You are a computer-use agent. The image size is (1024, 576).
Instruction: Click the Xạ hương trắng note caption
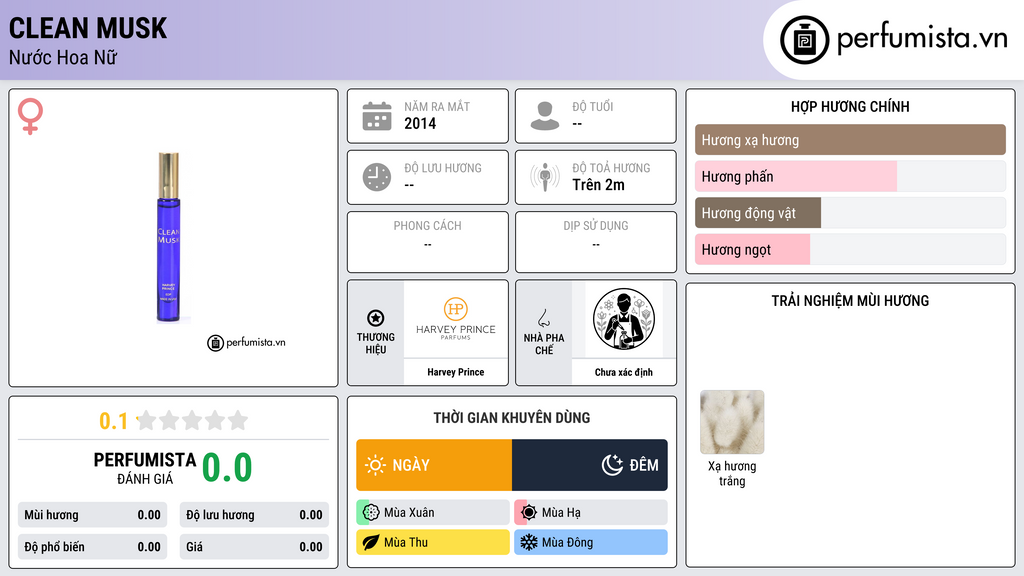point(732,473)
